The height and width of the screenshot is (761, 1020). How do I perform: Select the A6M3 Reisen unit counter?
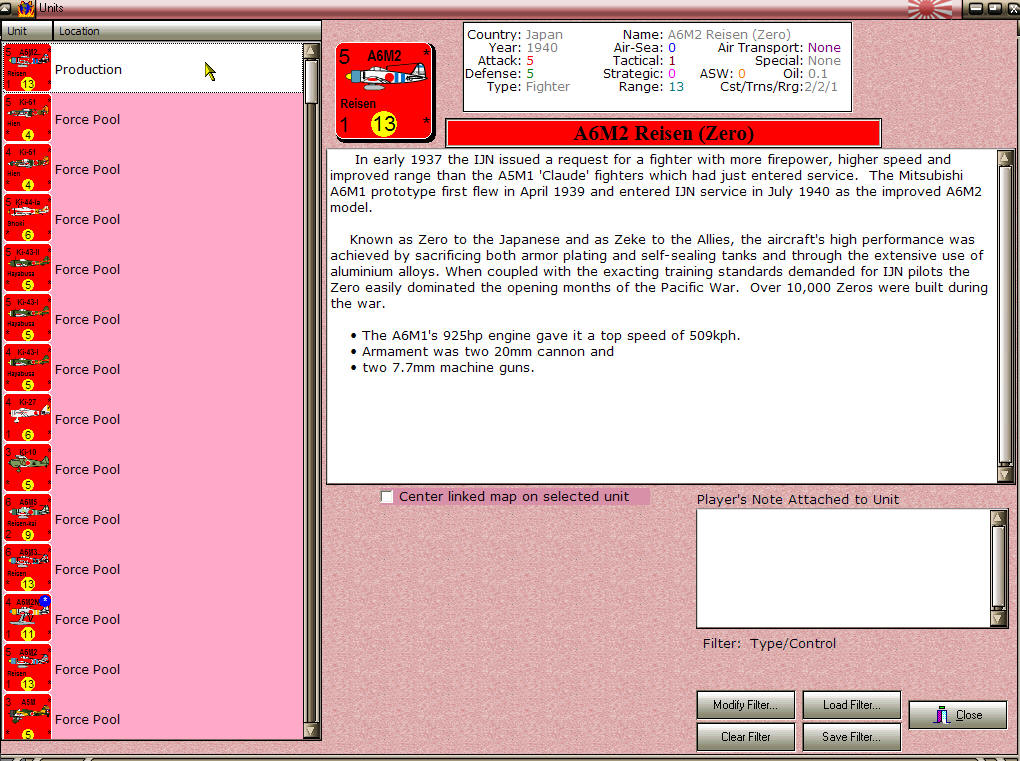(x=27, y=568)
